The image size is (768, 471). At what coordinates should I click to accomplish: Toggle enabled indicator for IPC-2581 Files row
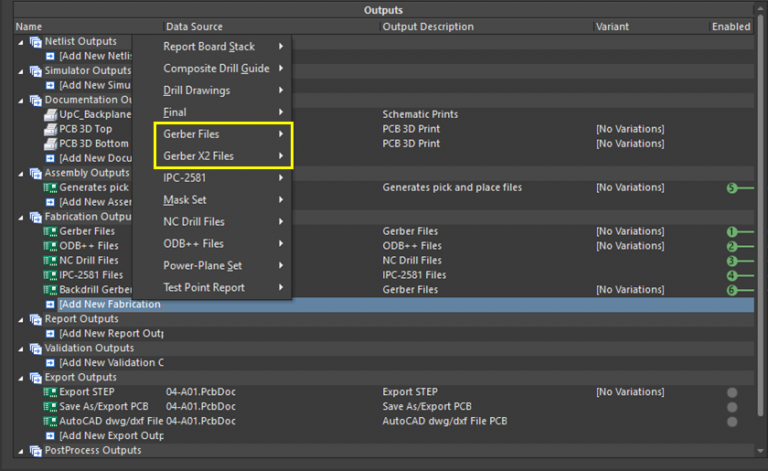point(732,275)
